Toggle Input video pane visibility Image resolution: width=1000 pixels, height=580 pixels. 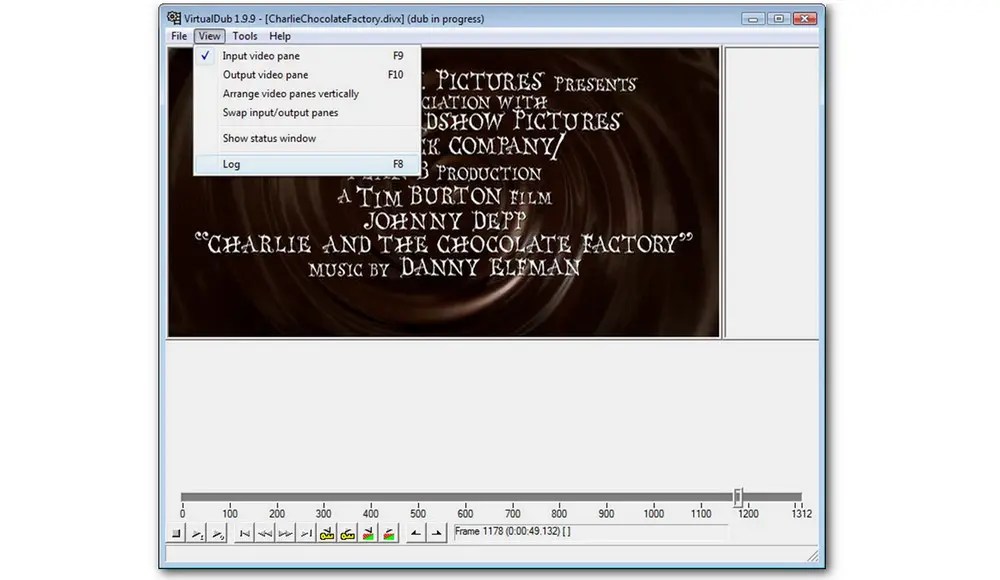pos(260,56)
